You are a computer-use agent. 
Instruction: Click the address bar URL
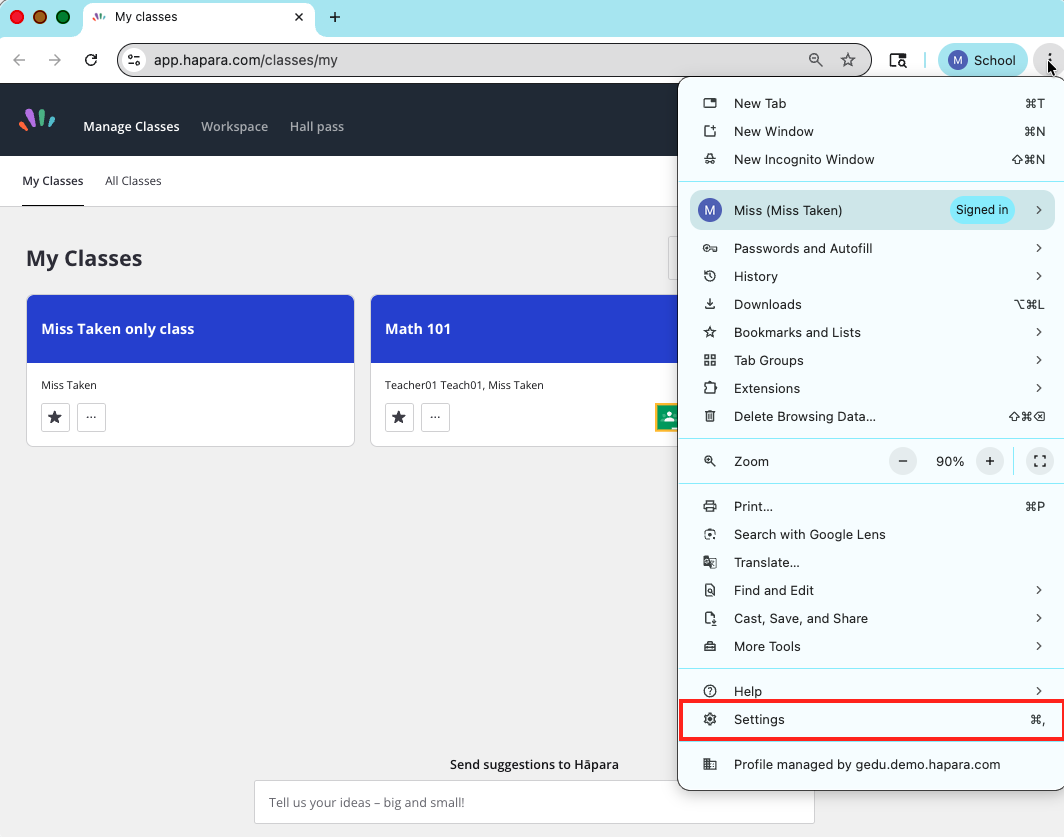(246, 60)
